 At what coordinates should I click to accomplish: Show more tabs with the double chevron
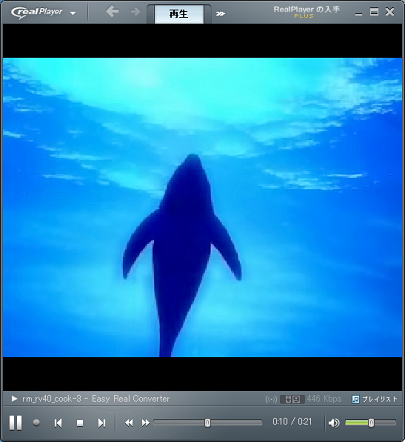(x=220, y=14)
